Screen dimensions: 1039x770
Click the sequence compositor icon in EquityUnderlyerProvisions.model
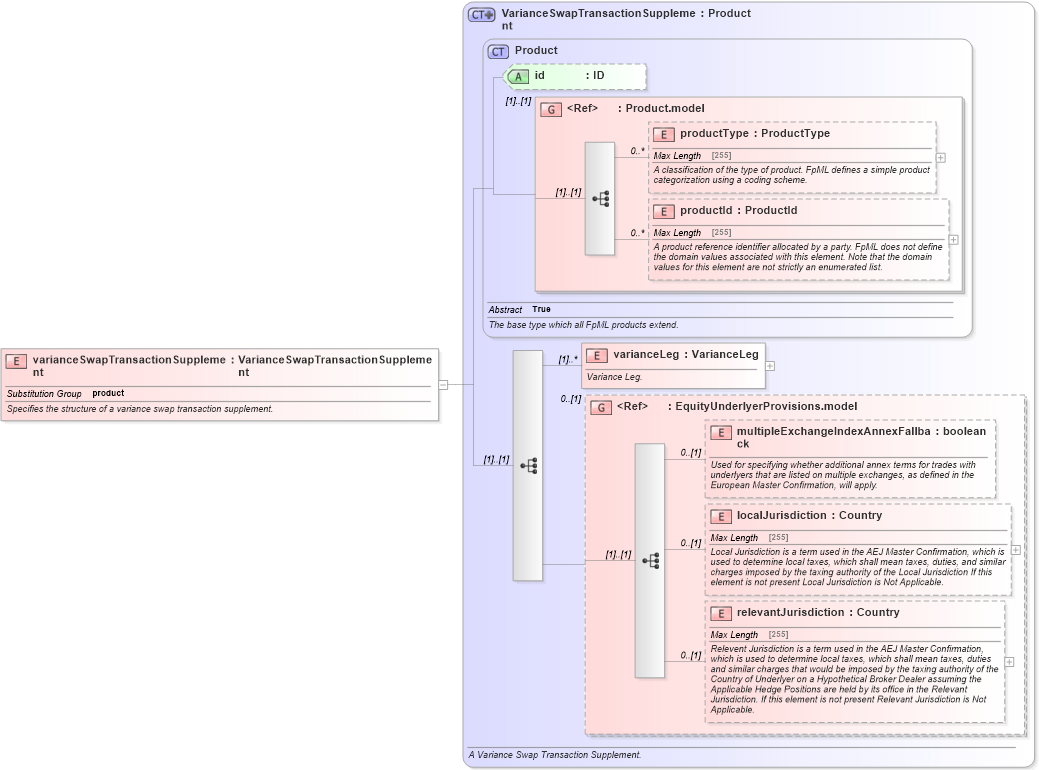(x=650, y=561)
